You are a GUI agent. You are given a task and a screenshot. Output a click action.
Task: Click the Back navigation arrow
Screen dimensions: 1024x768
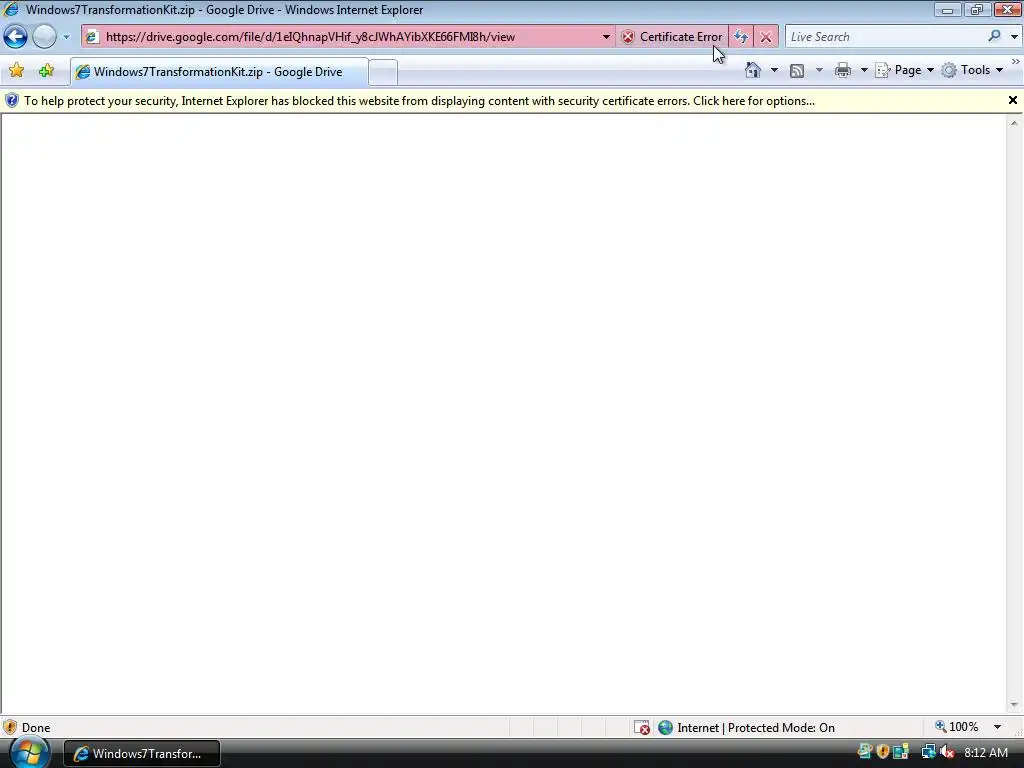coord(16,37)
